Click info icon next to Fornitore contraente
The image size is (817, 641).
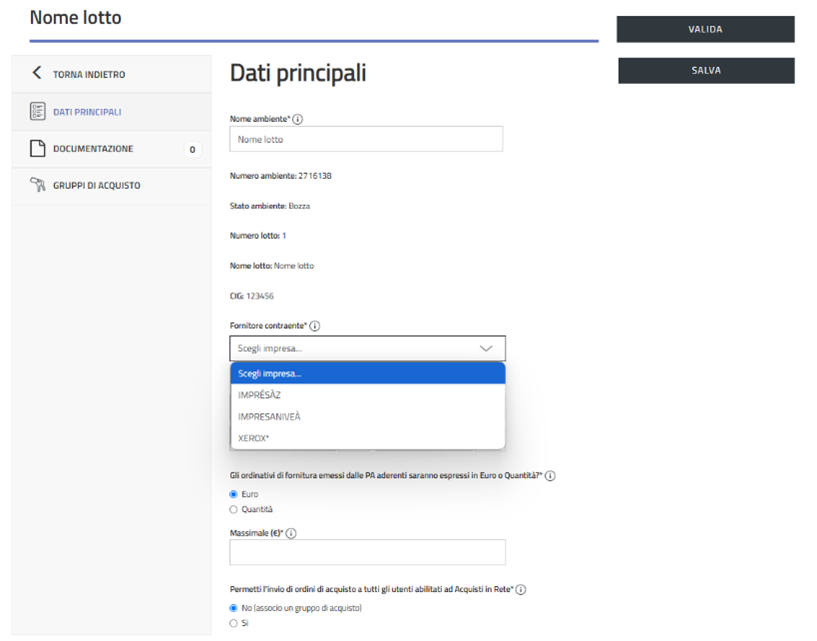coord(315,326)
